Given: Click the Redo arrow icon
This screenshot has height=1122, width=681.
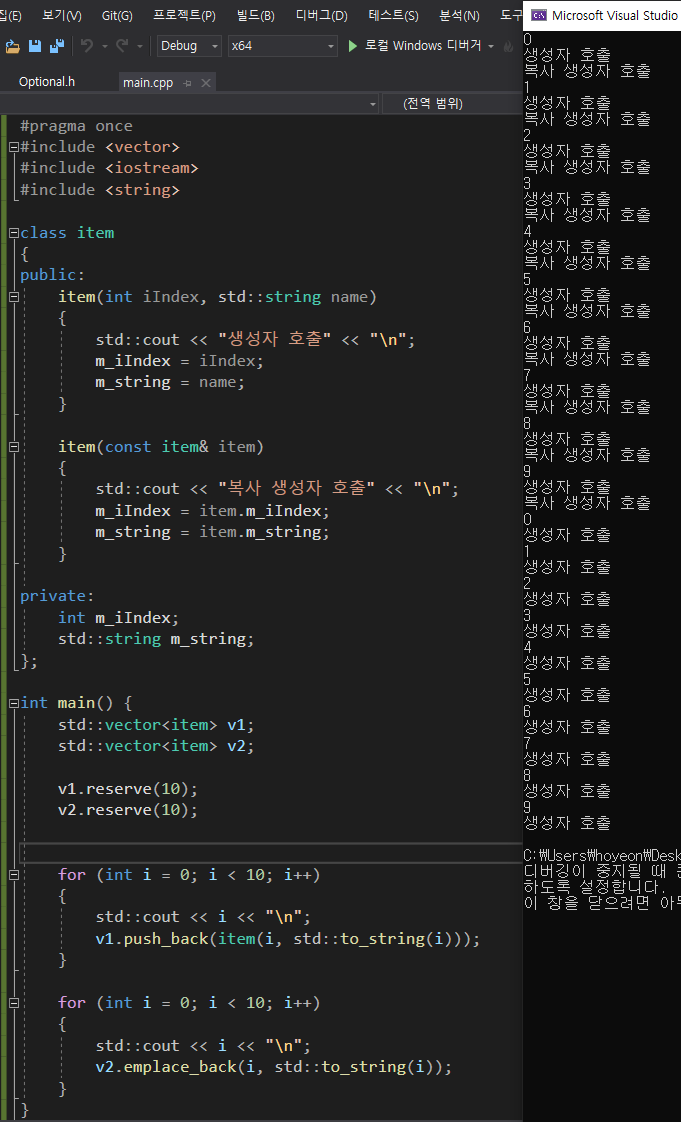Looking at the screenshot, I should click(122, 46).
